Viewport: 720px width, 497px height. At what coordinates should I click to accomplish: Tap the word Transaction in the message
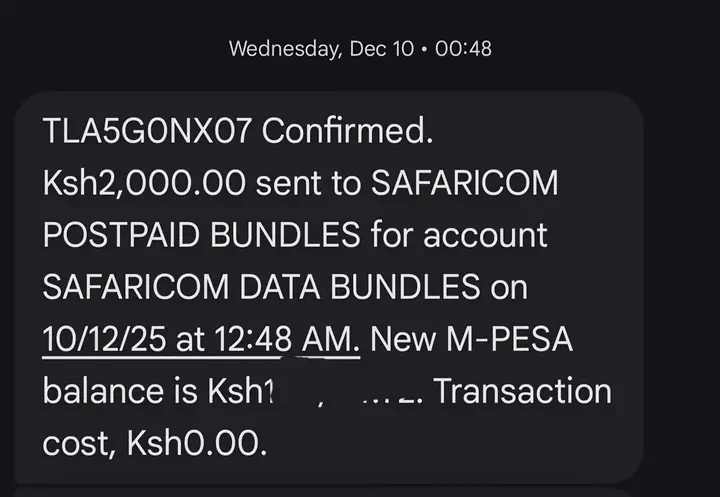pos(522,391)
